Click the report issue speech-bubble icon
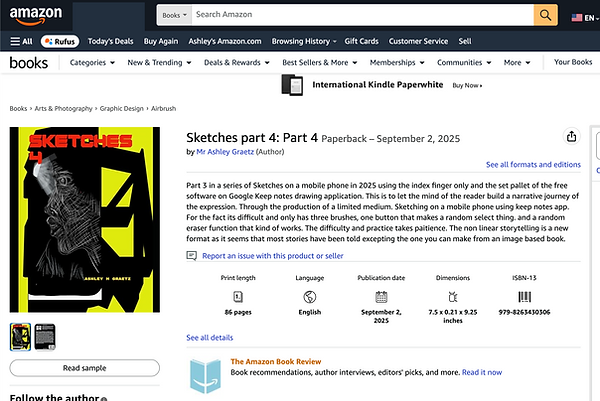This screenshot has height=401, width=600. tap(192, 256)
